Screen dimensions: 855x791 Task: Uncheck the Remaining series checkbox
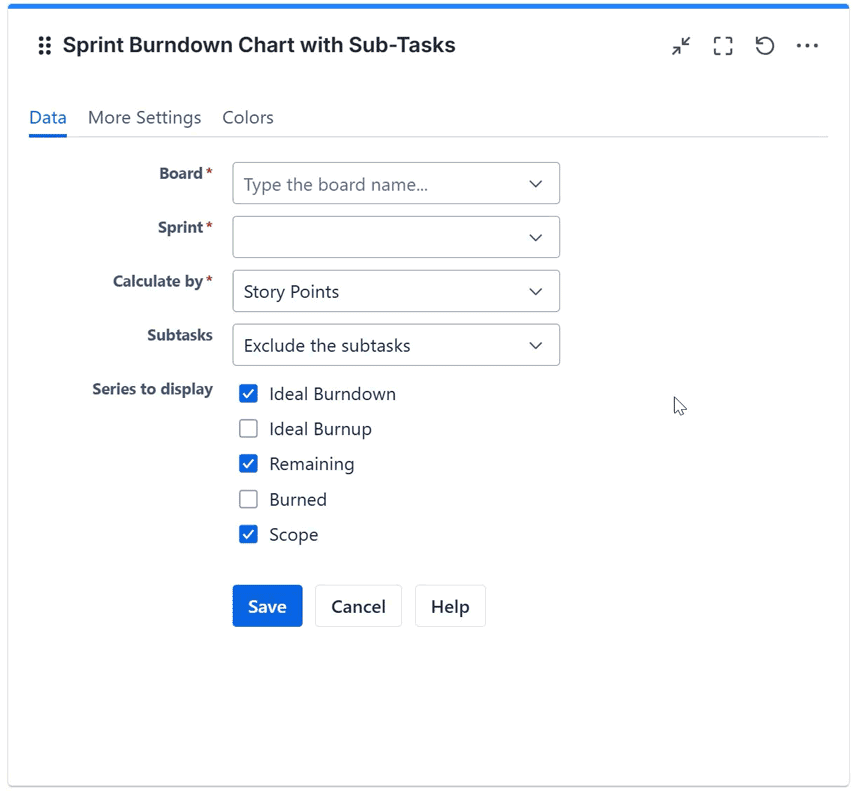[x=248, y=464]
